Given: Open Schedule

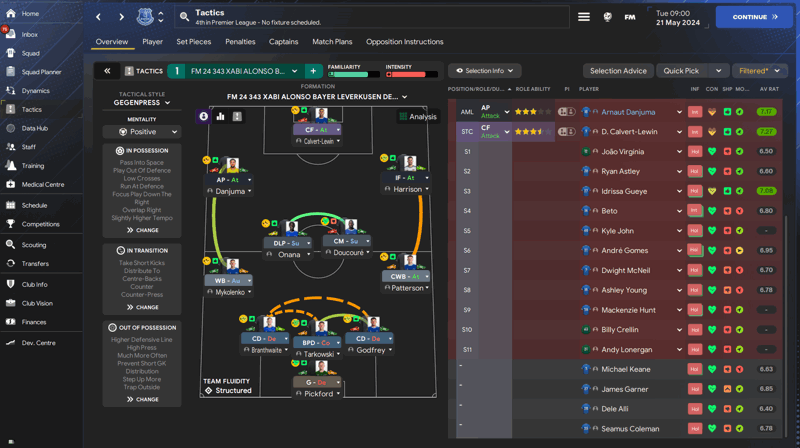Looking at the screenshot, I should 34,206.
